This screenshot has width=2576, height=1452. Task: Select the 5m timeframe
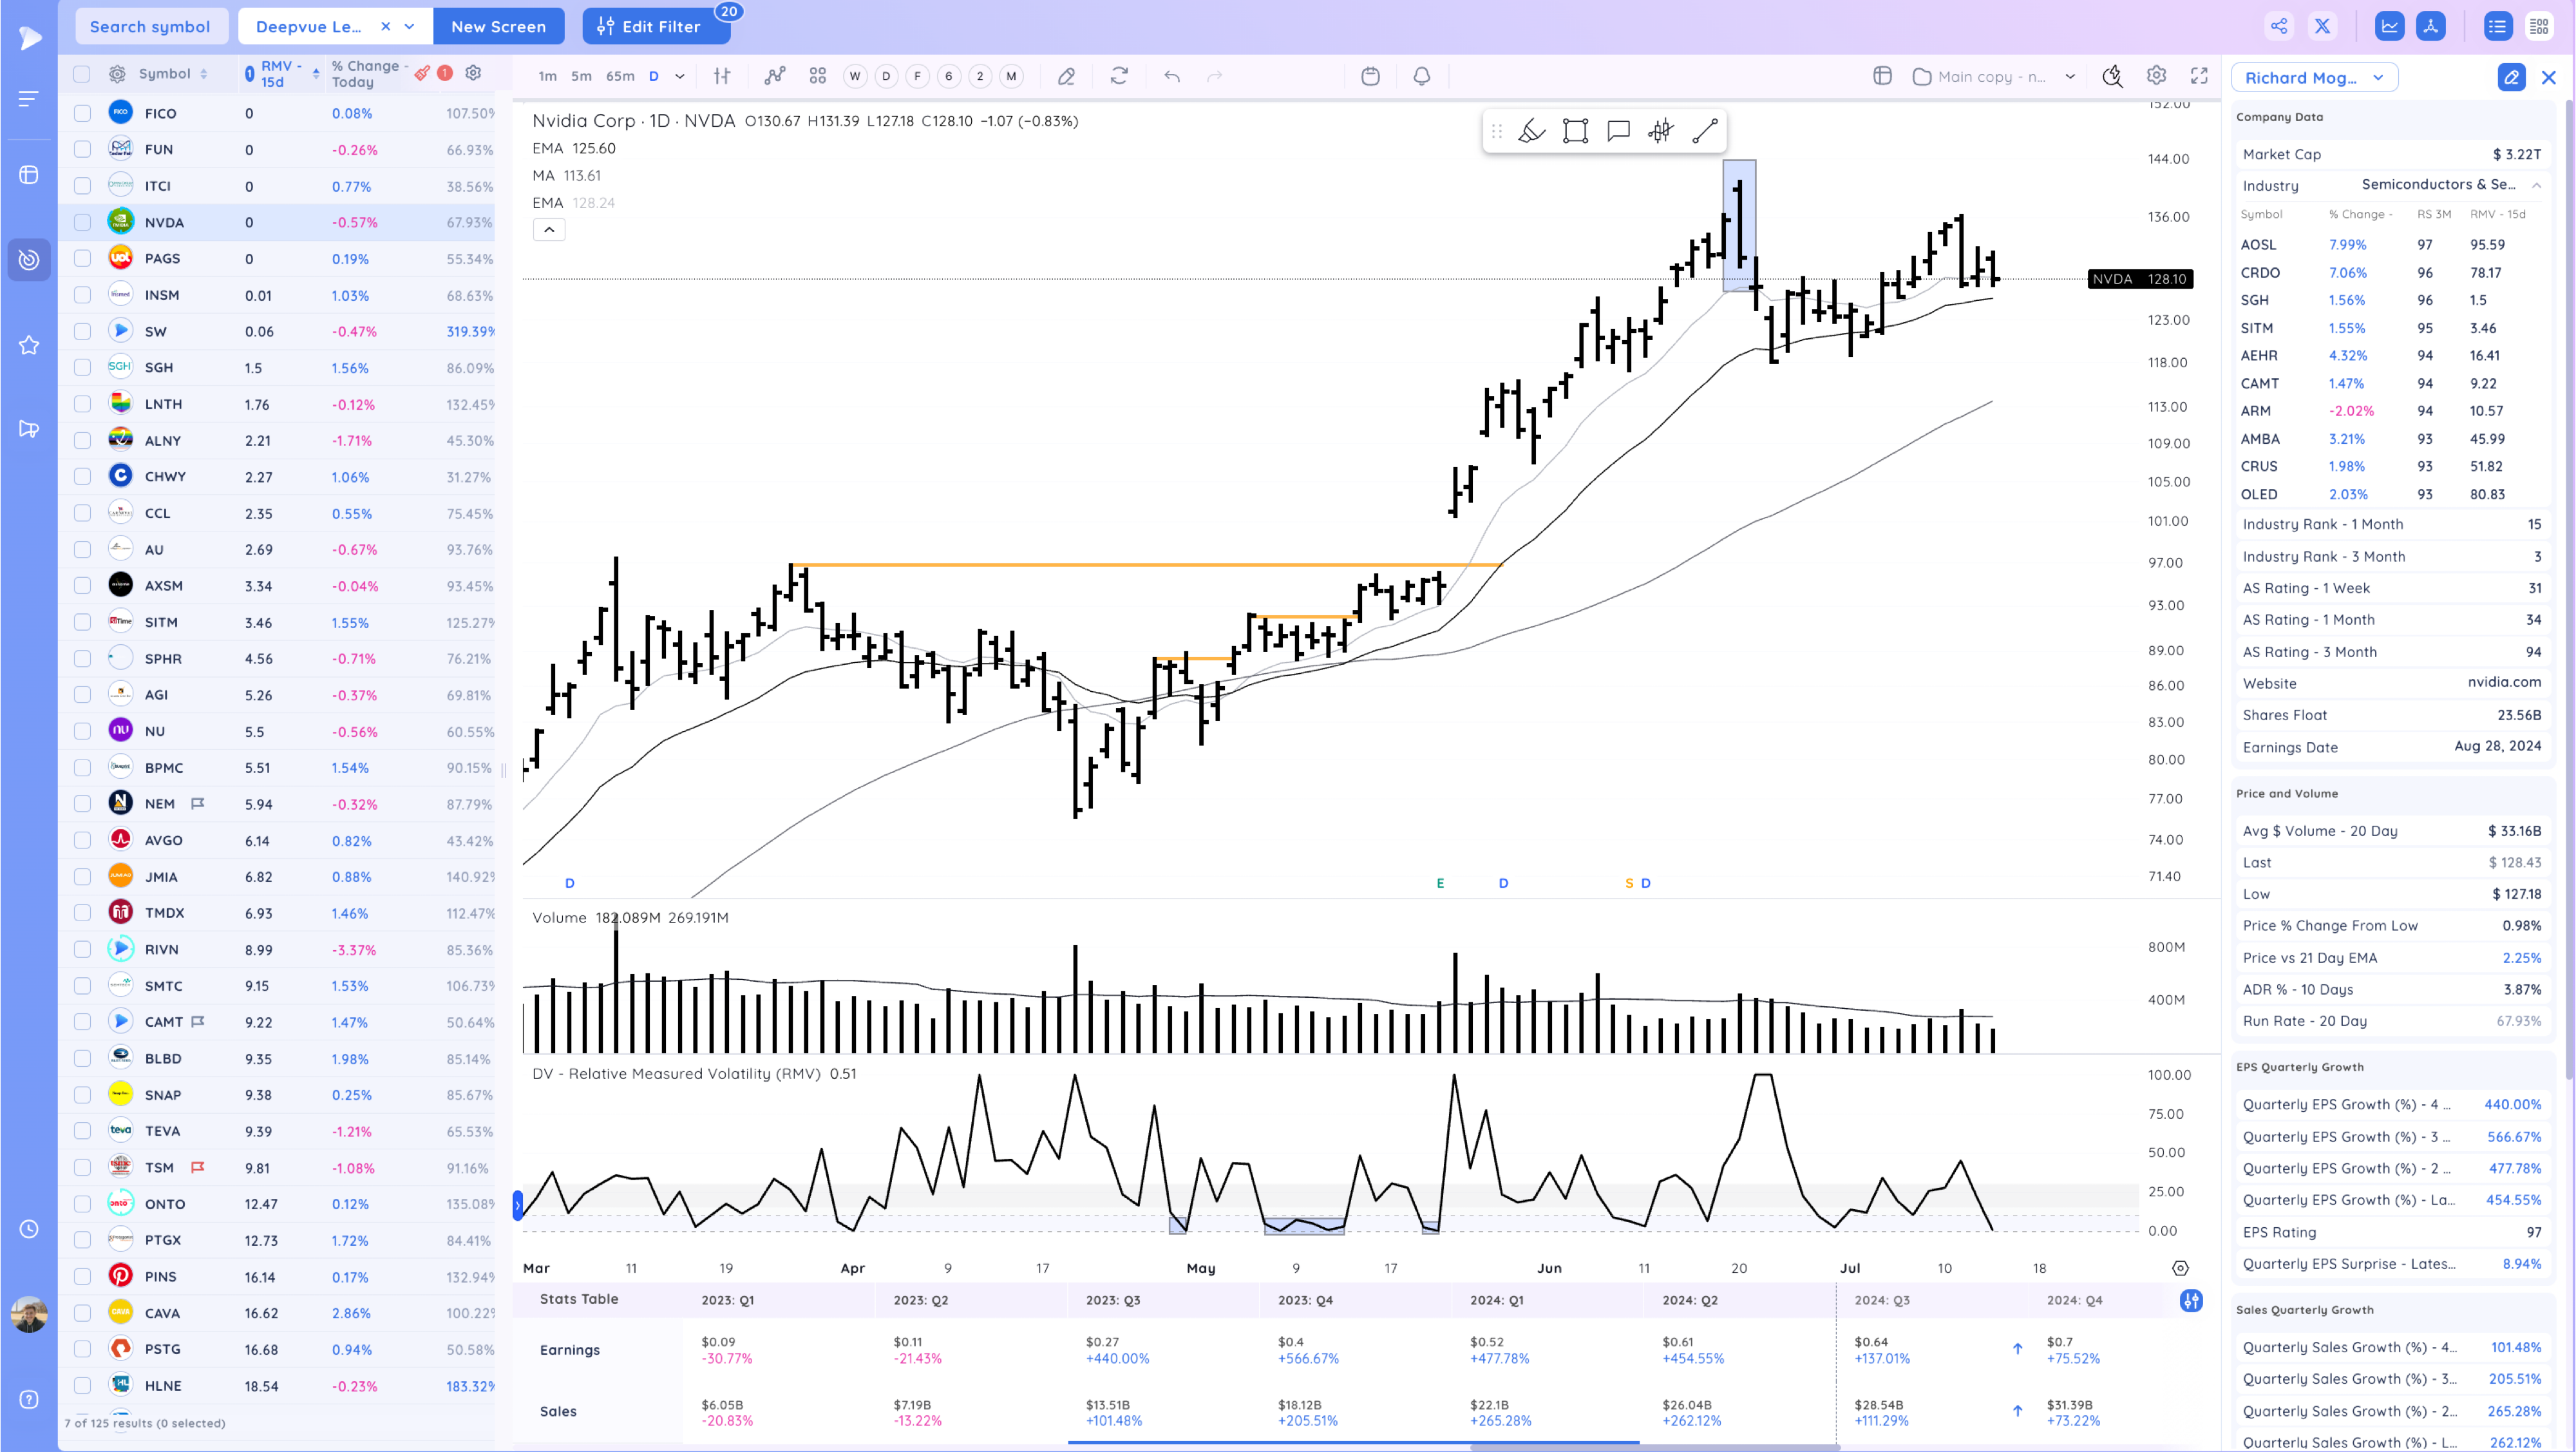(581, 76)
